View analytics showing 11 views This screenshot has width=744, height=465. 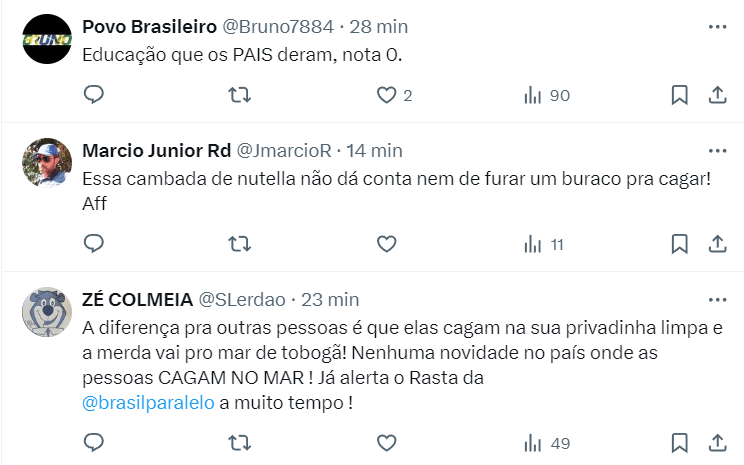point(545,243)
